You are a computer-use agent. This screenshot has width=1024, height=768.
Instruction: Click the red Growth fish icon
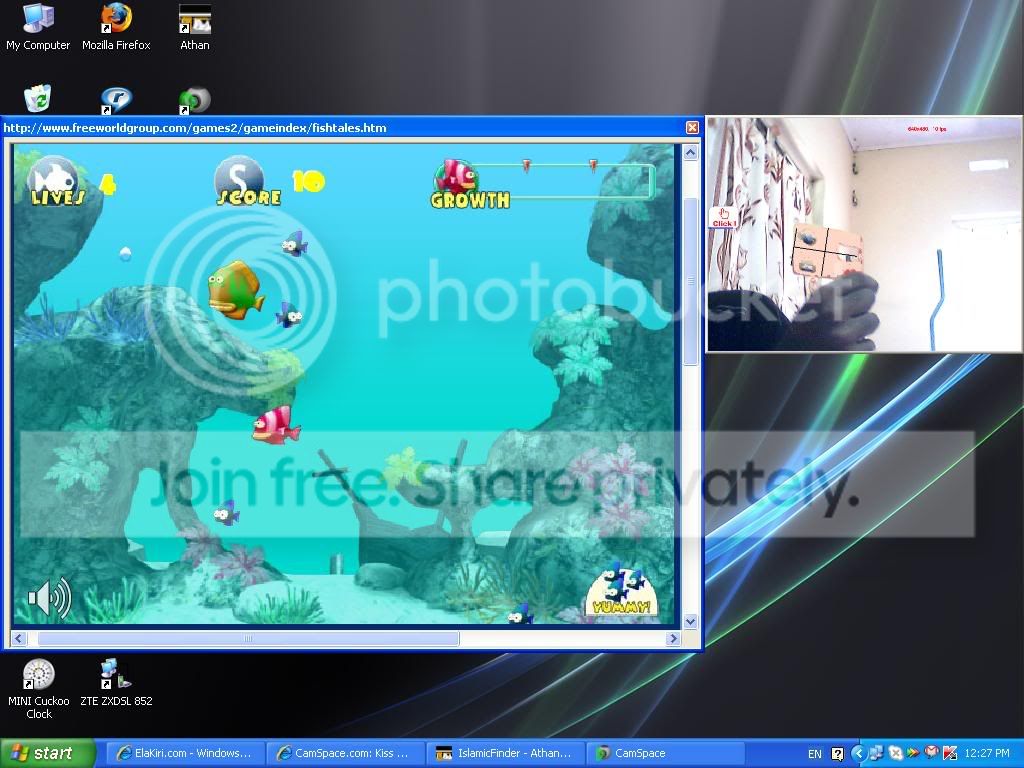click(456, 176)
